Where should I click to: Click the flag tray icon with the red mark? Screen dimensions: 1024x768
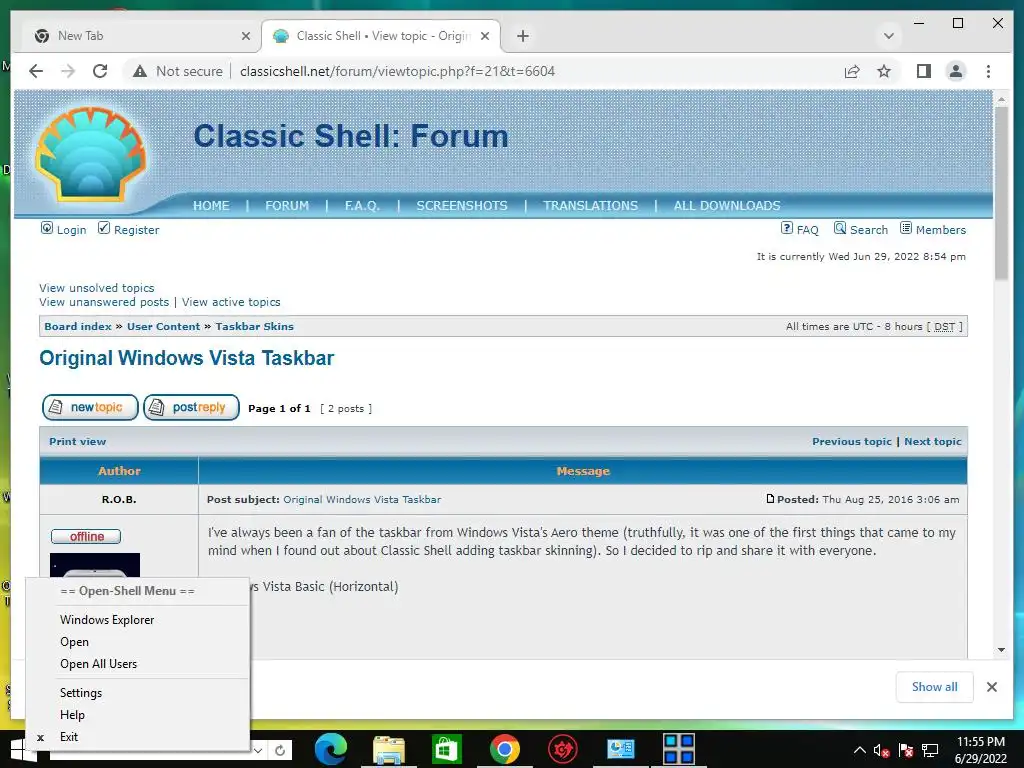906,750
